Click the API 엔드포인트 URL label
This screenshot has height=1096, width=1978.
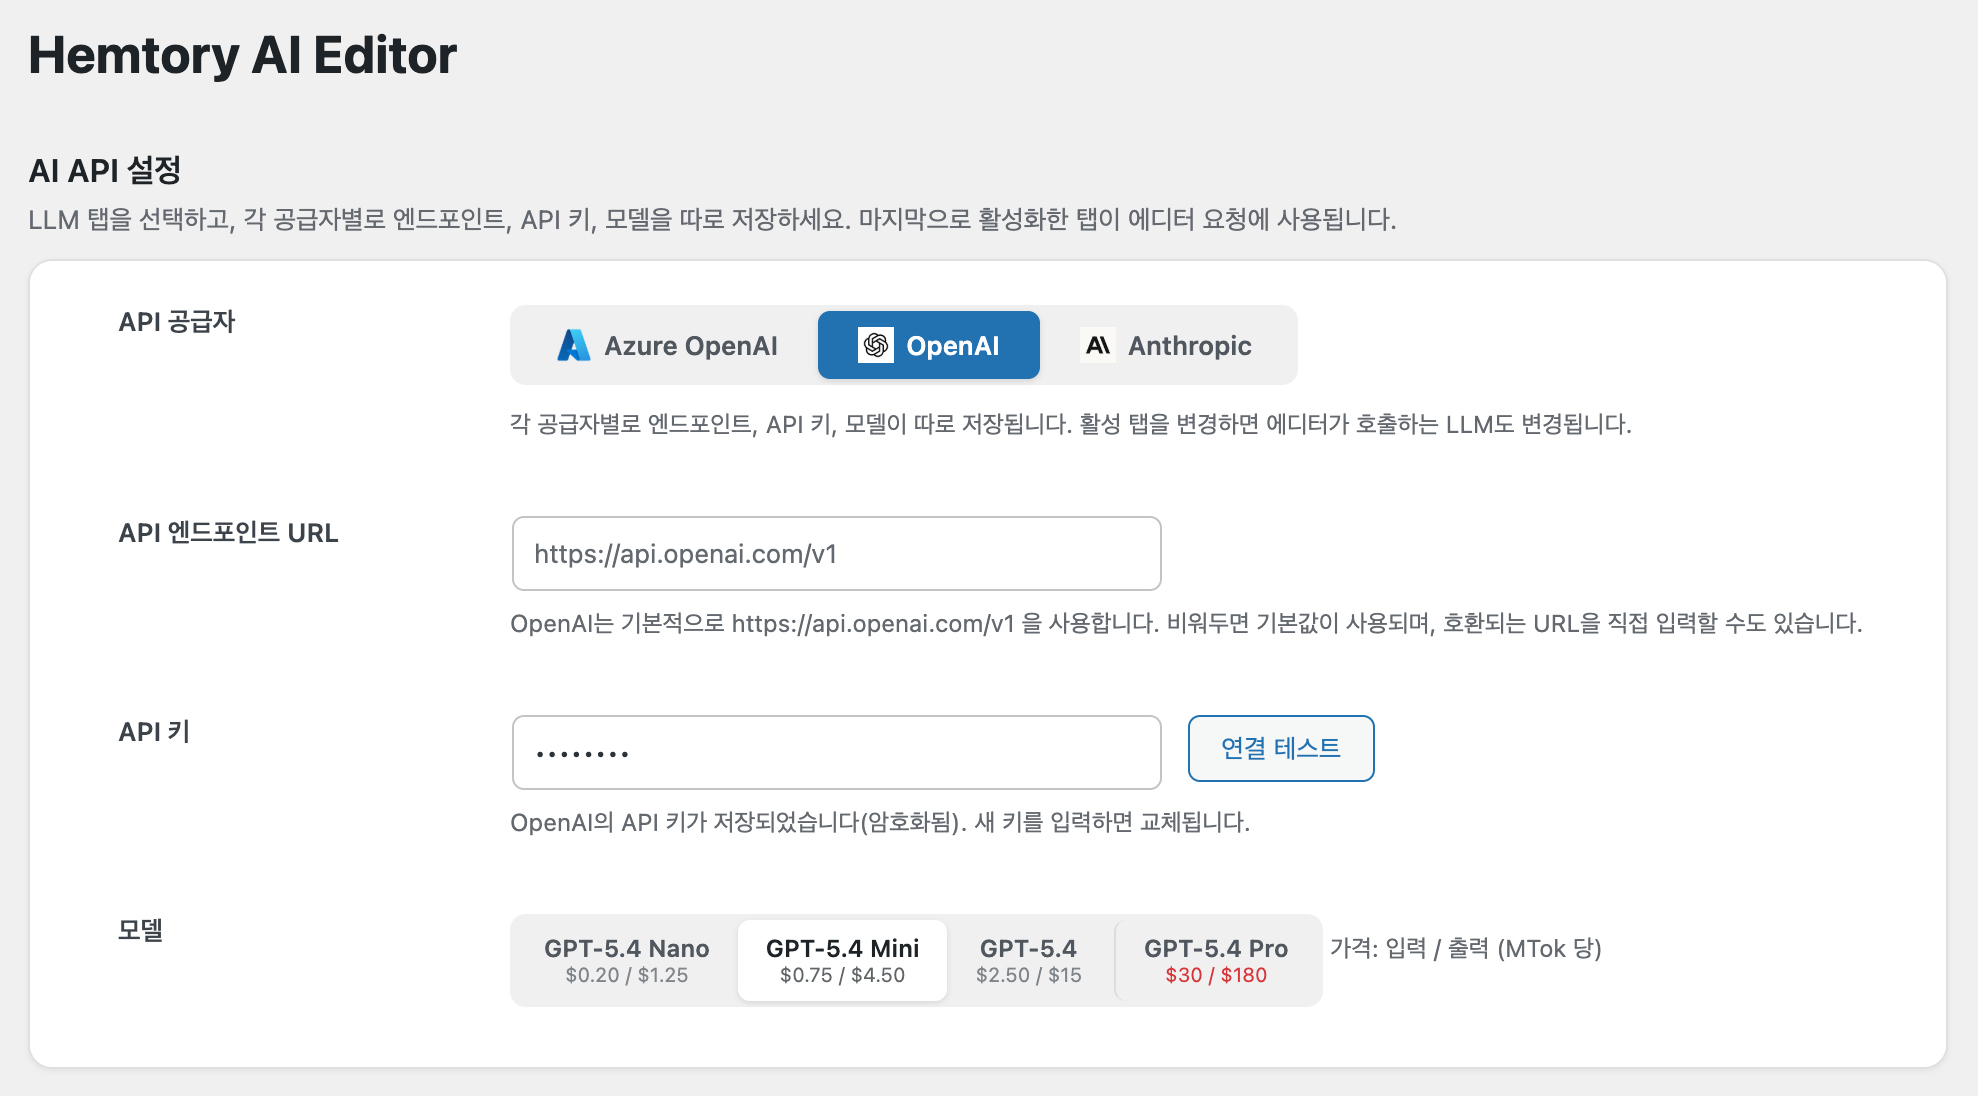(x=229, y=533)
